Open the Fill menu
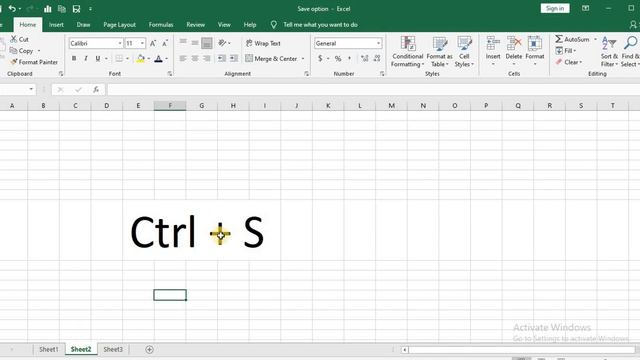 (x=566, y=51)
